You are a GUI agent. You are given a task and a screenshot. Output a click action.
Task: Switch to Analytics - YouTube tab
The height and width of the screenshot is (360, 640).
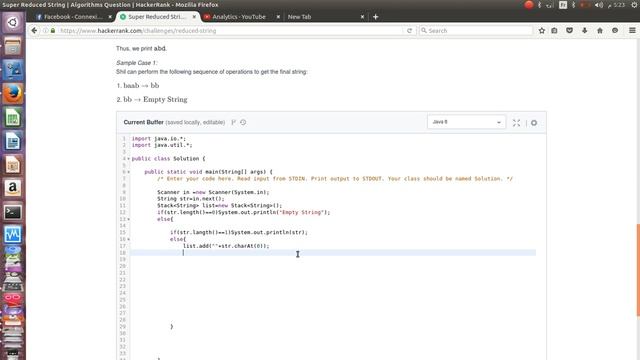[239, 17]
